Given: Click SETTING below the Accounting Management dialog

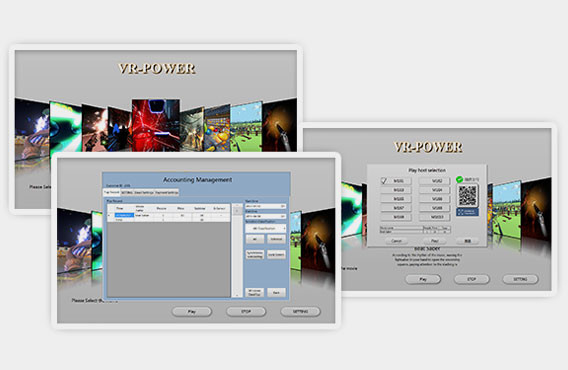Looking at the screenshot, I should pyautogui.click(x=300, y=311).
